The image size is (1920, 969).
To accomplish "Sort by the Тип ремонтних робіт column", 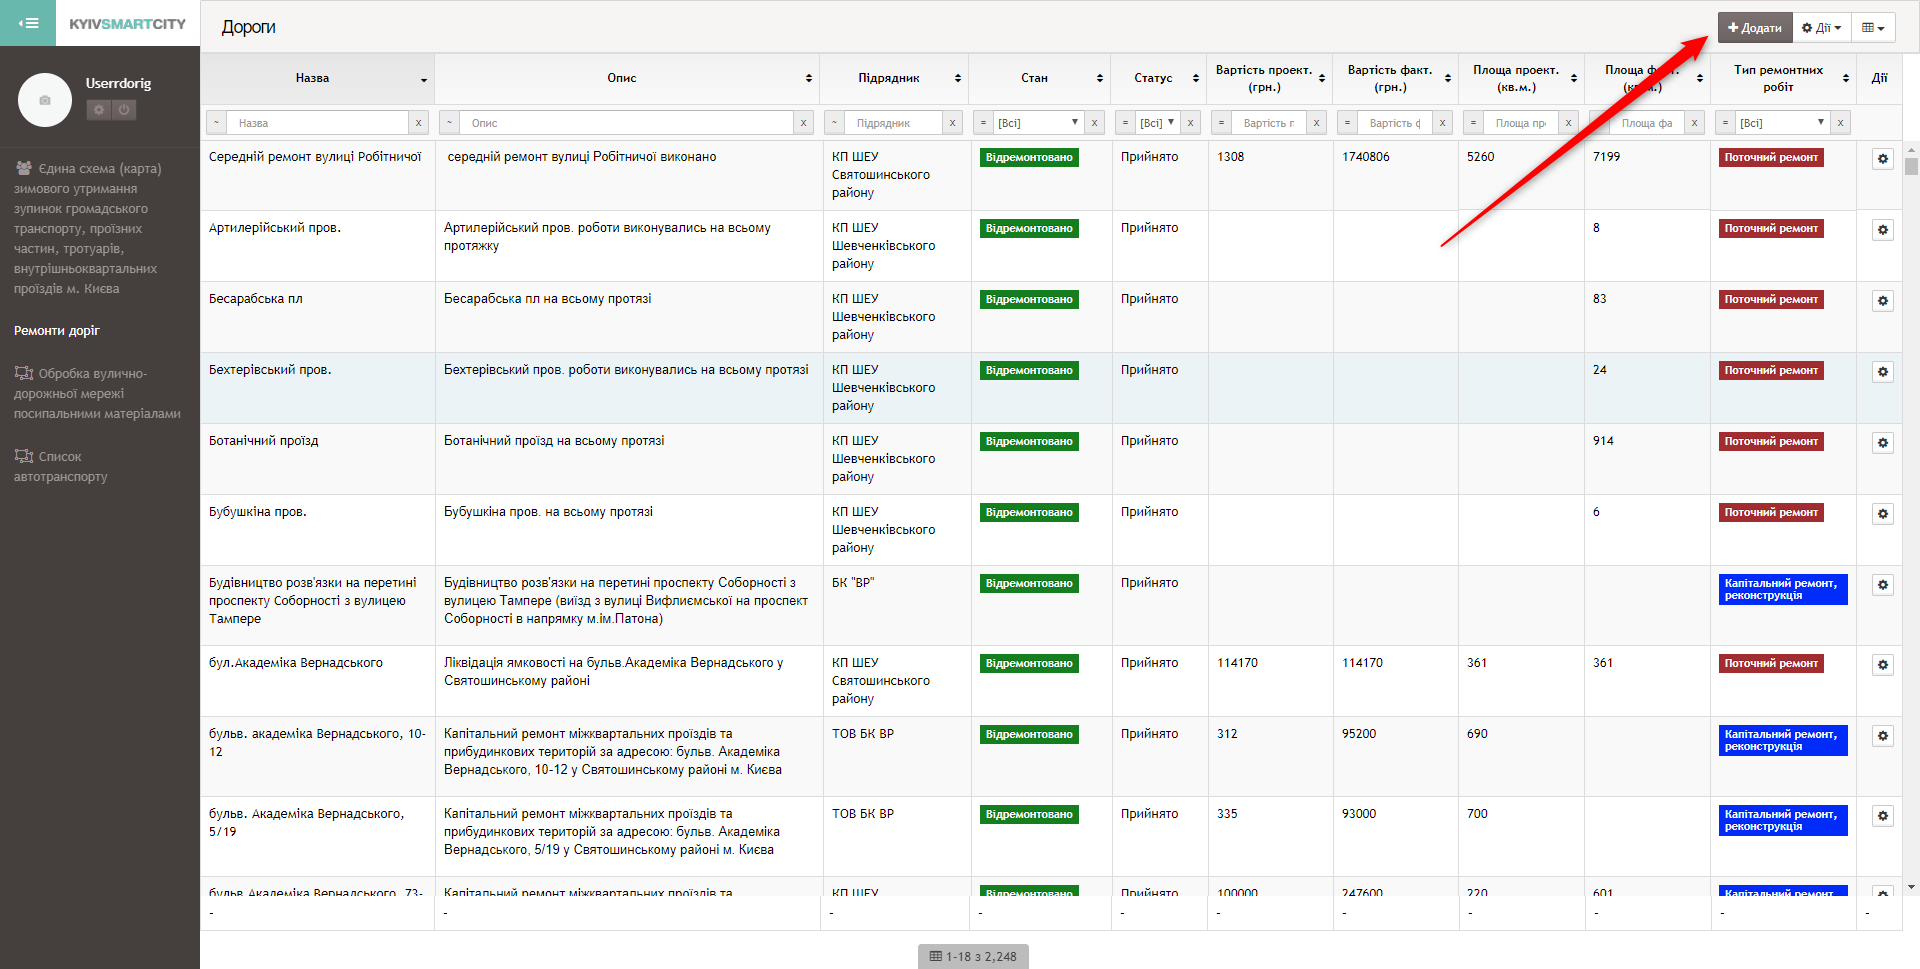I will (1785, 78).
